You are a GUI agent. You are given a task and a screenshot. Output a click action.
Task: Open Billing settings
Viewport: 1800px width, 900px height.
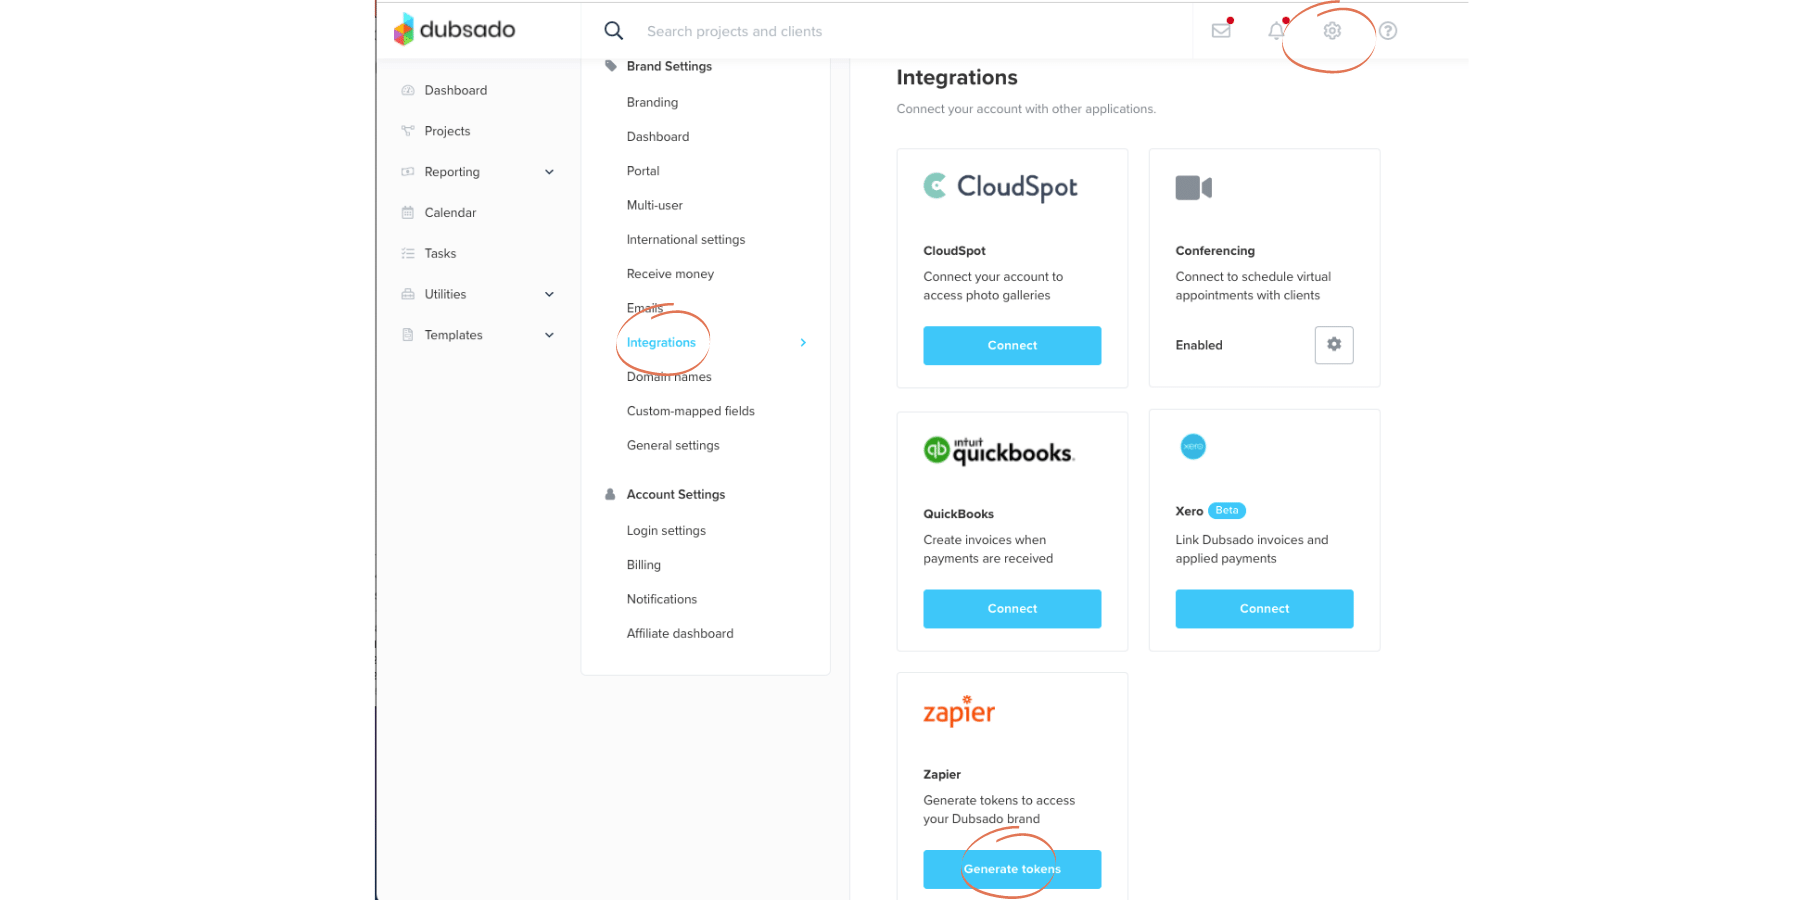[644, 565]
